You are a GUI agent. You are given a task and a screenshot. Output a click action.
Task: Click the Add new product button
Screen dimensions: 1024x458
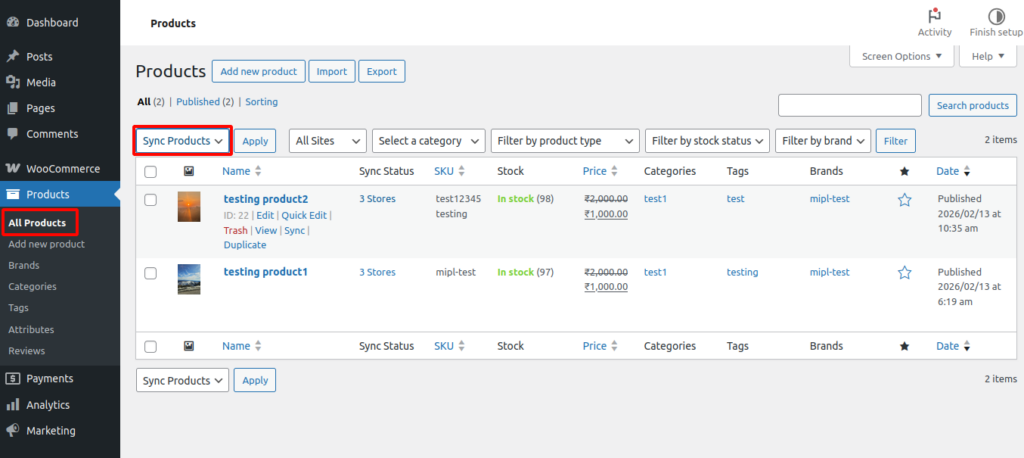point(258,71)
